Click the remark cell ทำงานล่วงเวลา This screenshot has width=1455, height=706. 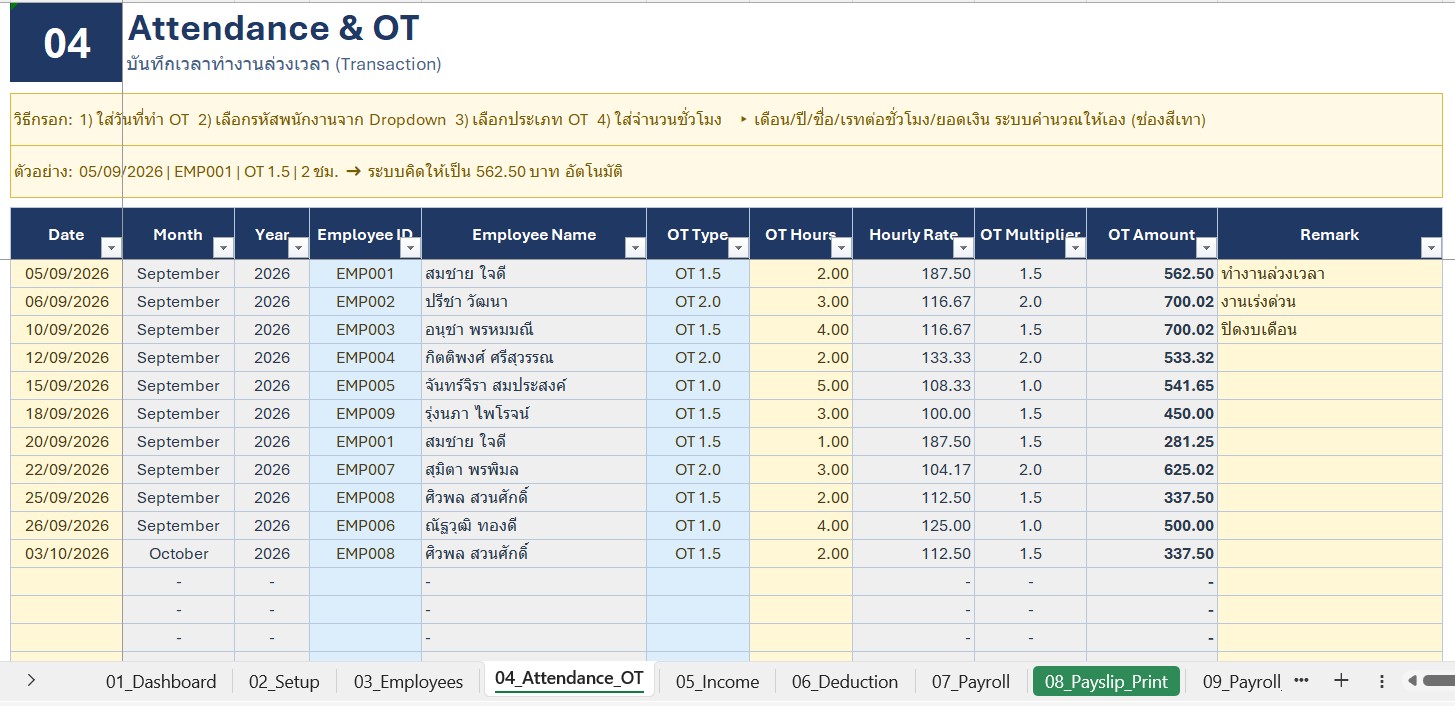click(1330, 274)
